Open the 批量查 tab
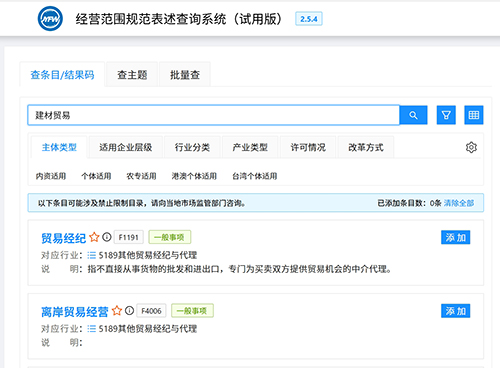 coord(185,75)
